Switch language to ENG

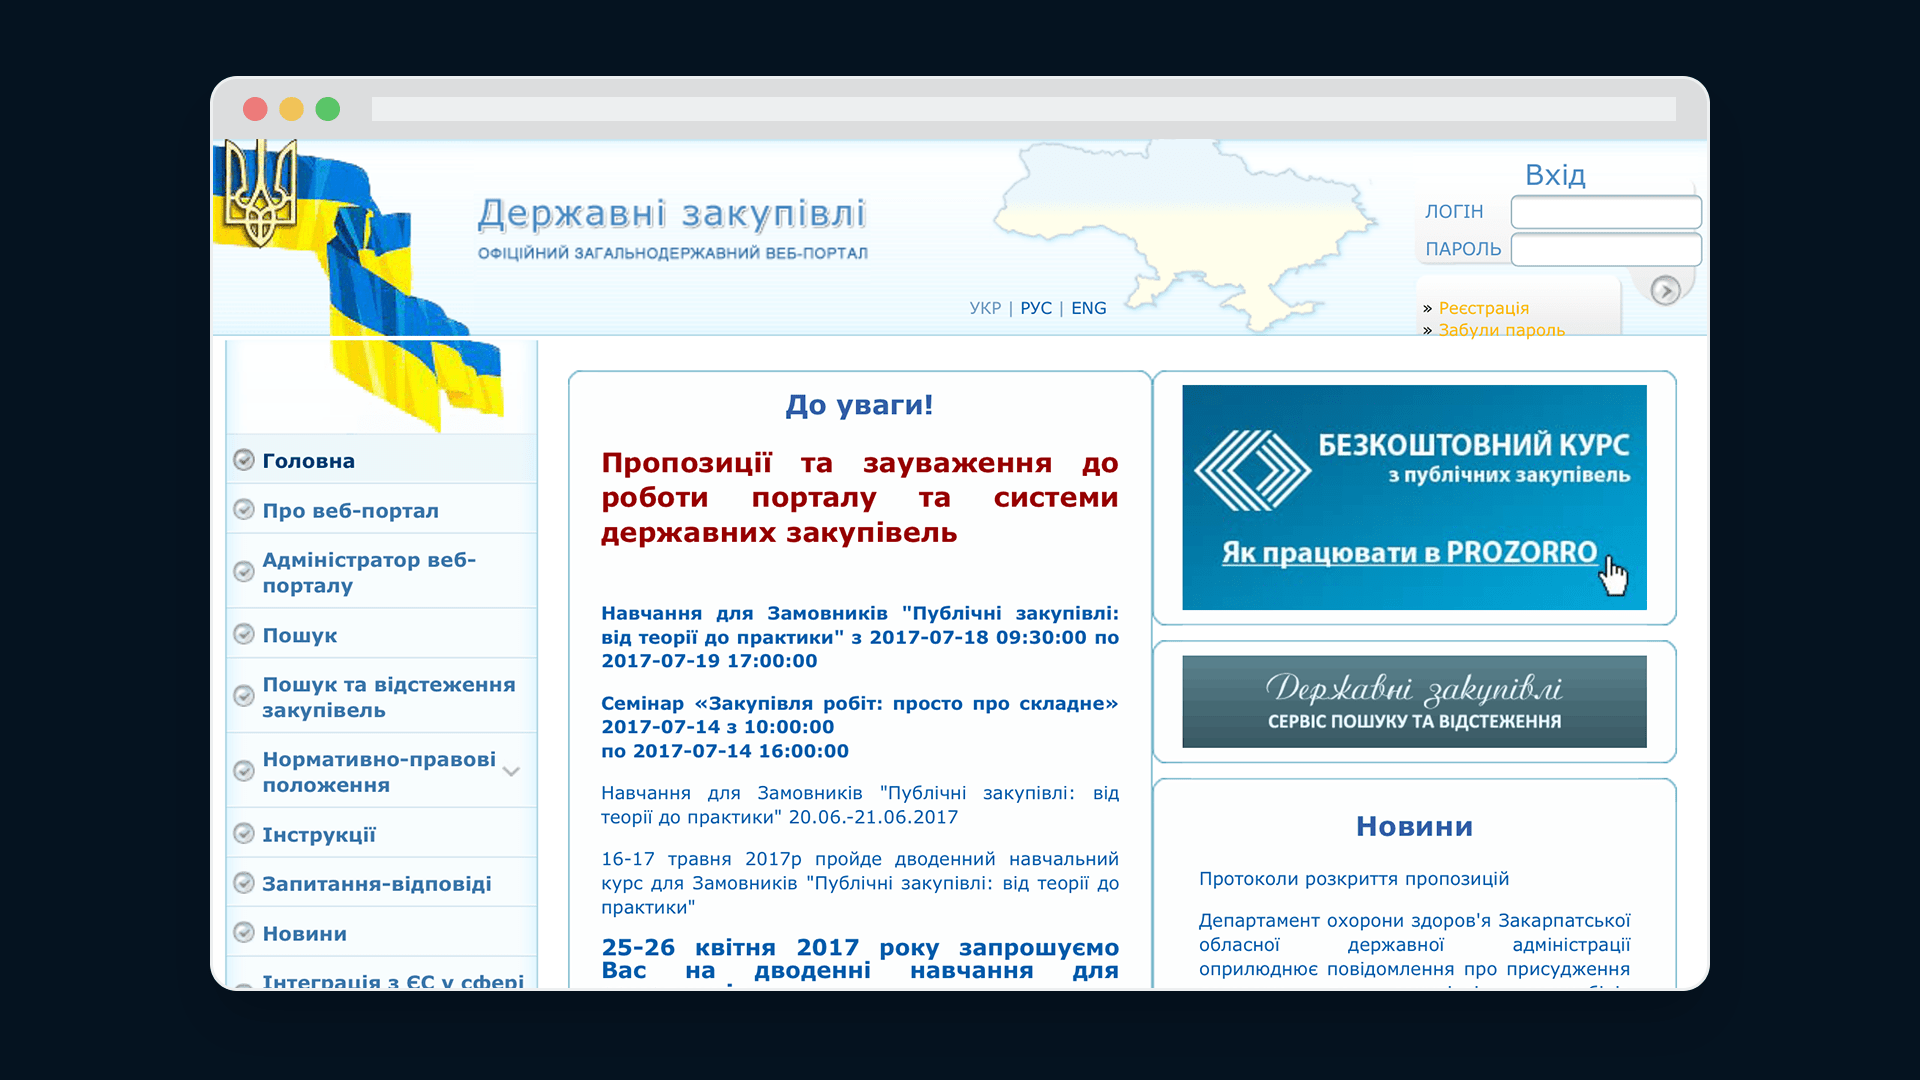[x=1088, y=308]
